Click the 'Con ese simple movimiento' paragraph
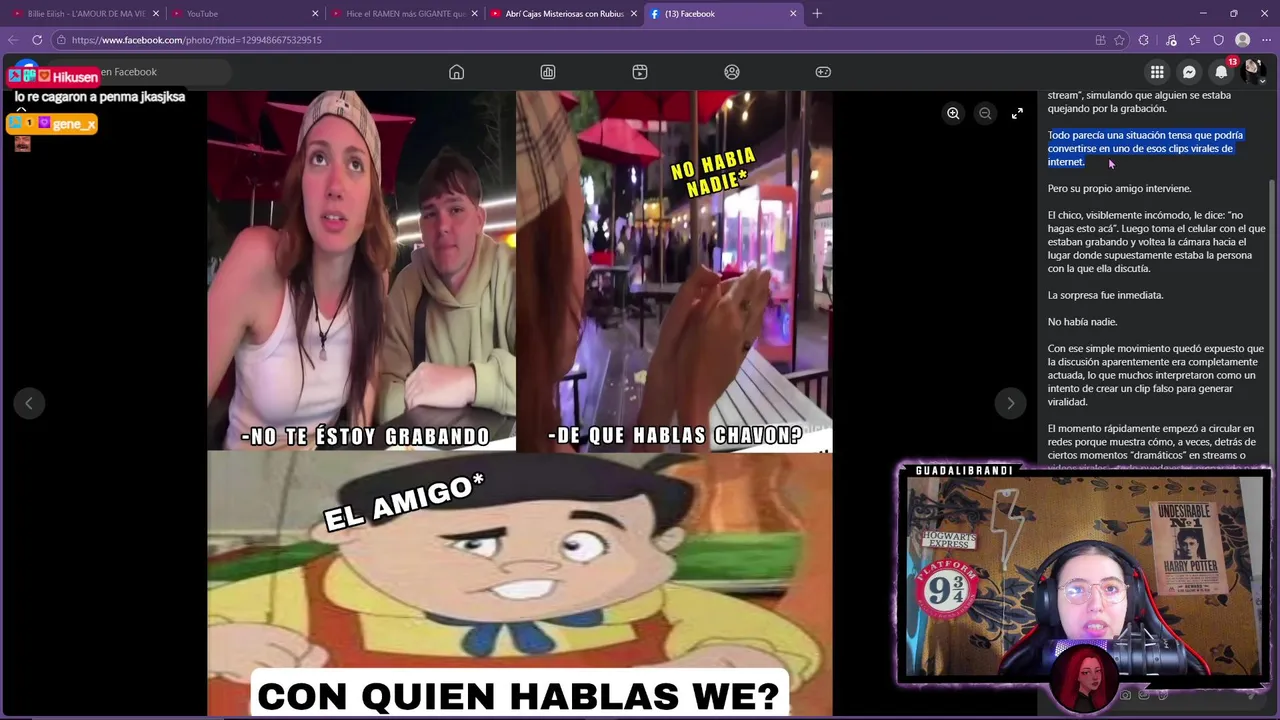The image size is (1280, 720). click(1156, 375)
